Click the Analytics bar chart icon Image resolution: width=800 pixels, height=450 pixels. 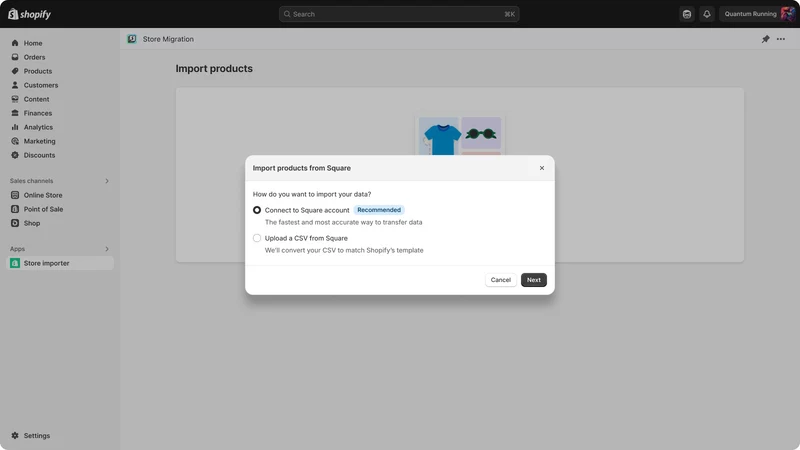point(15,127)
